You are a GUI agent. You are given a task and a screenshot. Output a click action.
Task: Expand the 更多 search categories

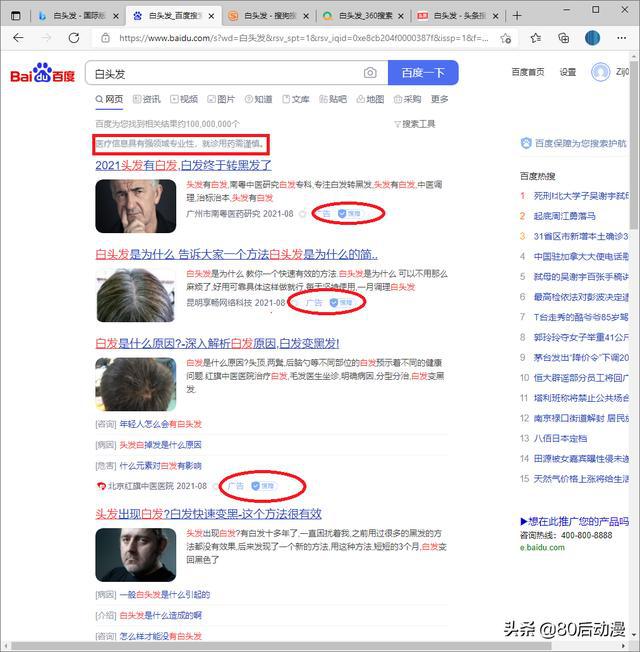pyautogui.click(x=440, y=99)
